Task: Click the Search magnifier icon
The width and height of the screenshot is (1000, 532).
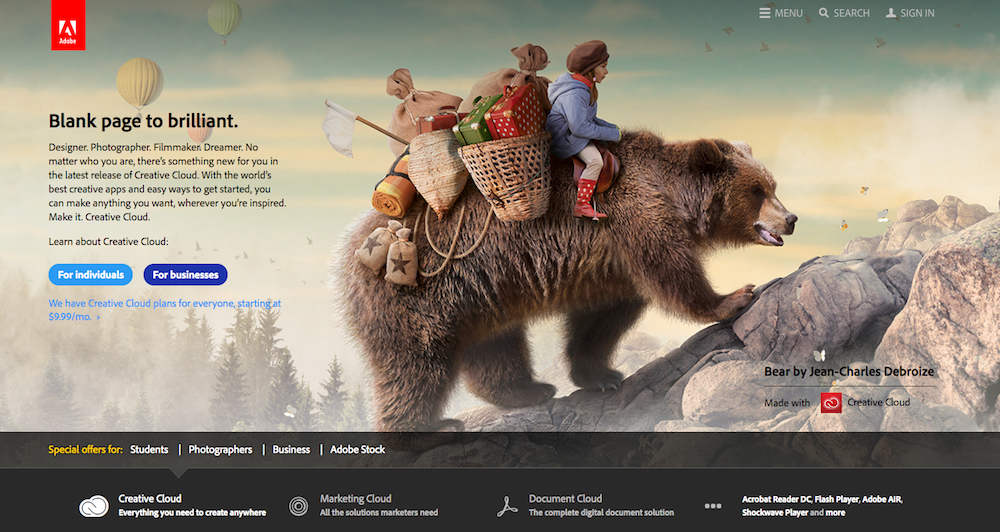Action: point(824,13)
